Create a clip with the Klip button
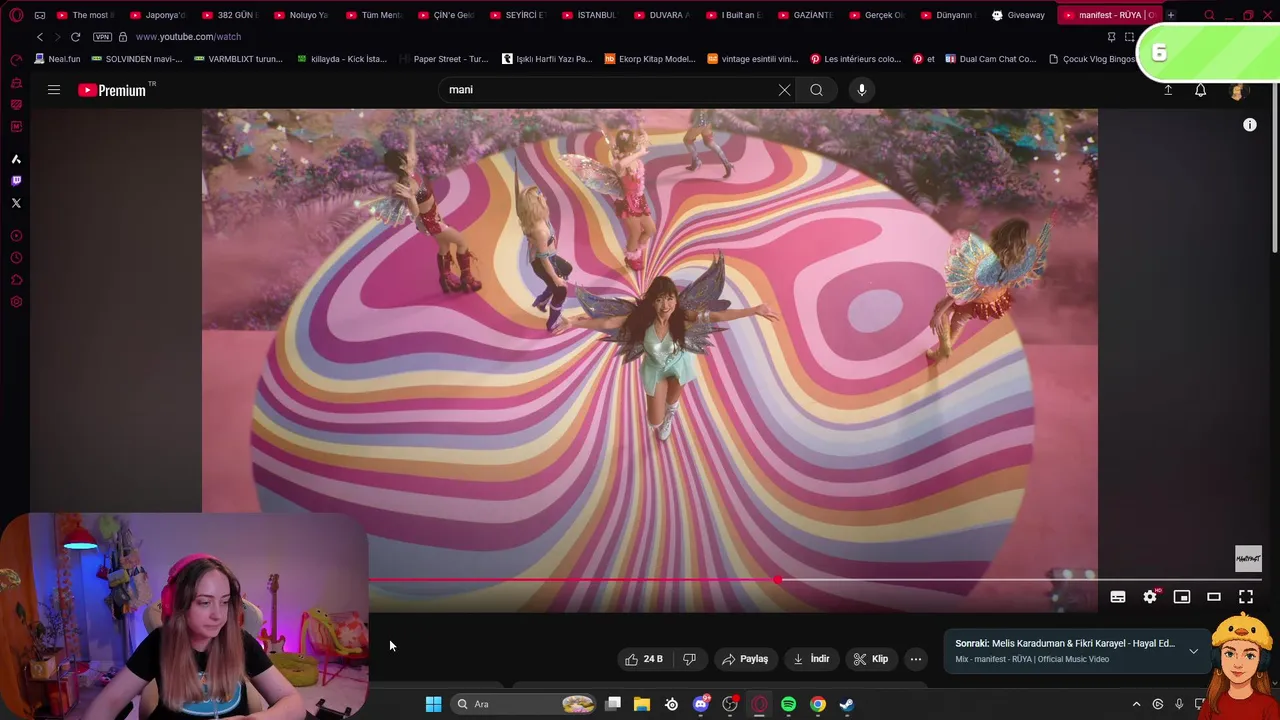 871,659
